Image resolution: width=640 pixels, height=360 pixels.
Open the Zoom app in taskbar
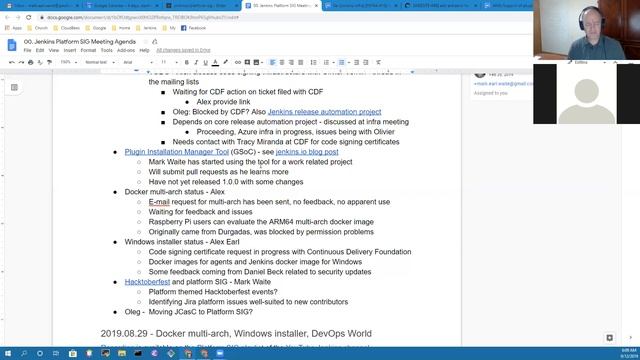220,353
